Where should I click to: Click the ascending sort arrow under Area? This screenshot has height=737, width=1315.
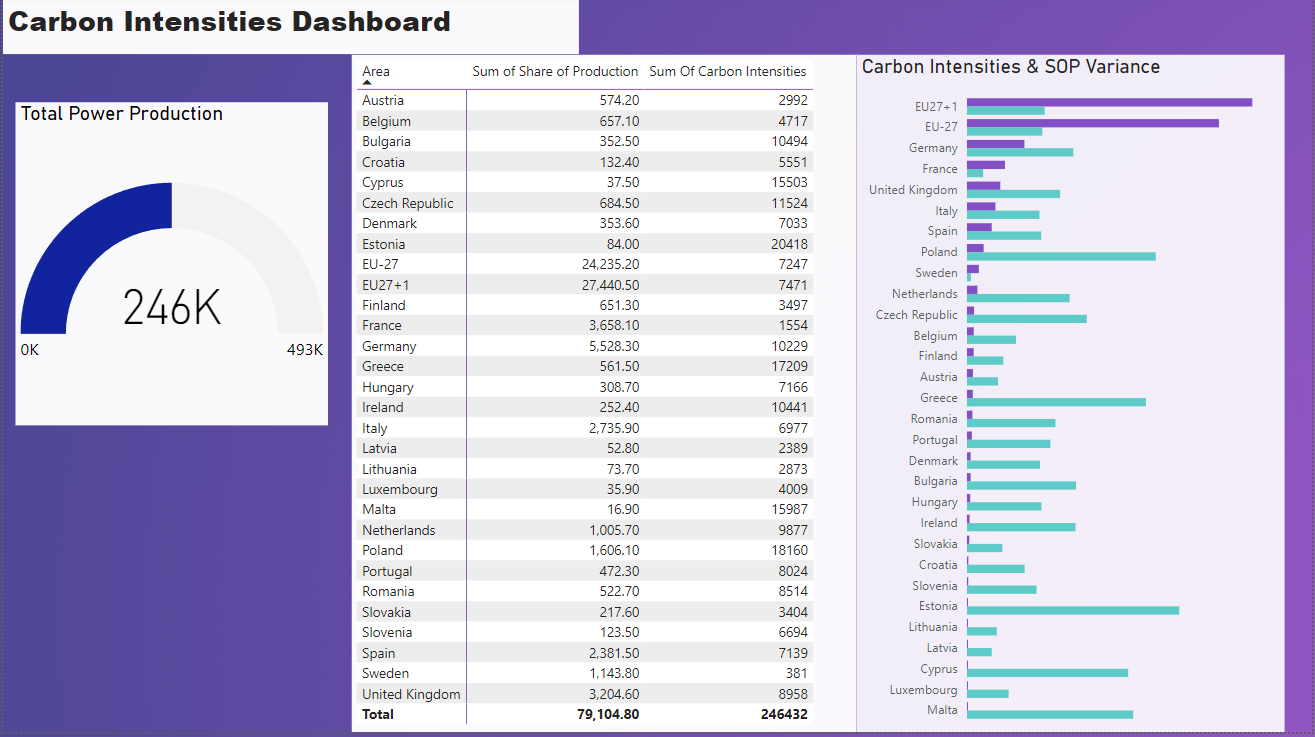tap(365, 81)
